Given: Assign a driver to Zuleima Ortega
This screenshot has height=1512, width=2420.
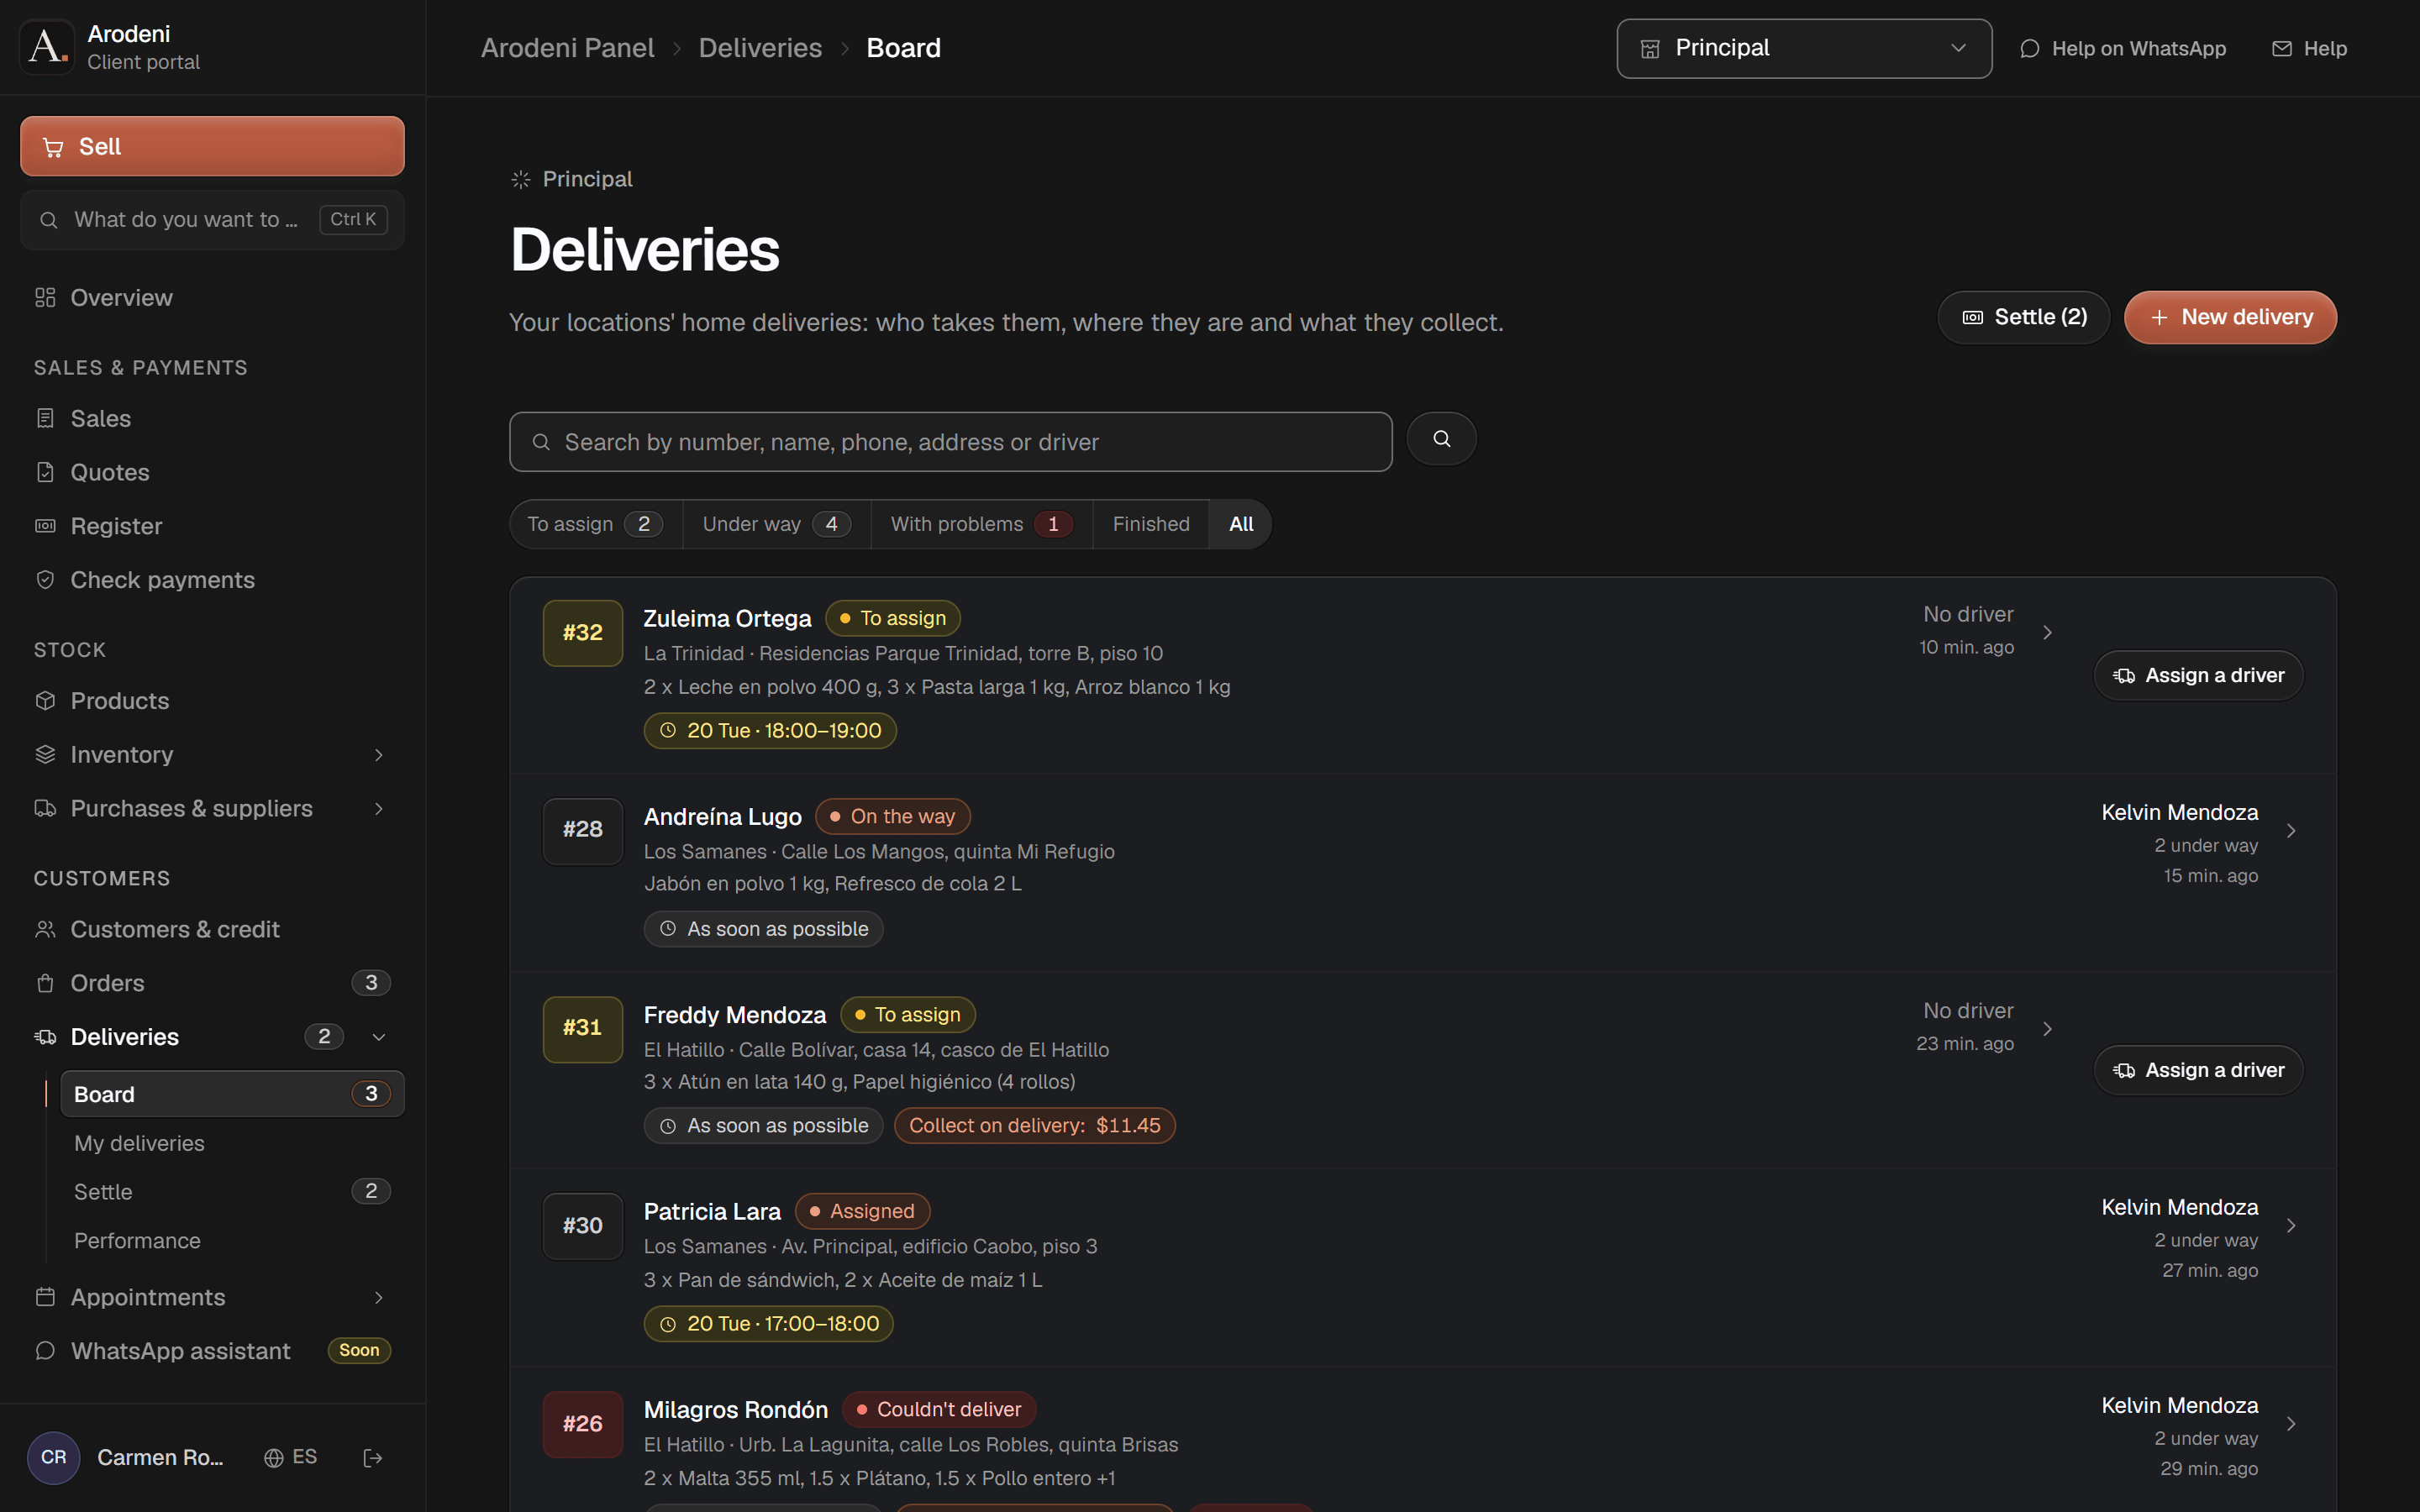Looking at the screenshot, I should point(2198,676).
